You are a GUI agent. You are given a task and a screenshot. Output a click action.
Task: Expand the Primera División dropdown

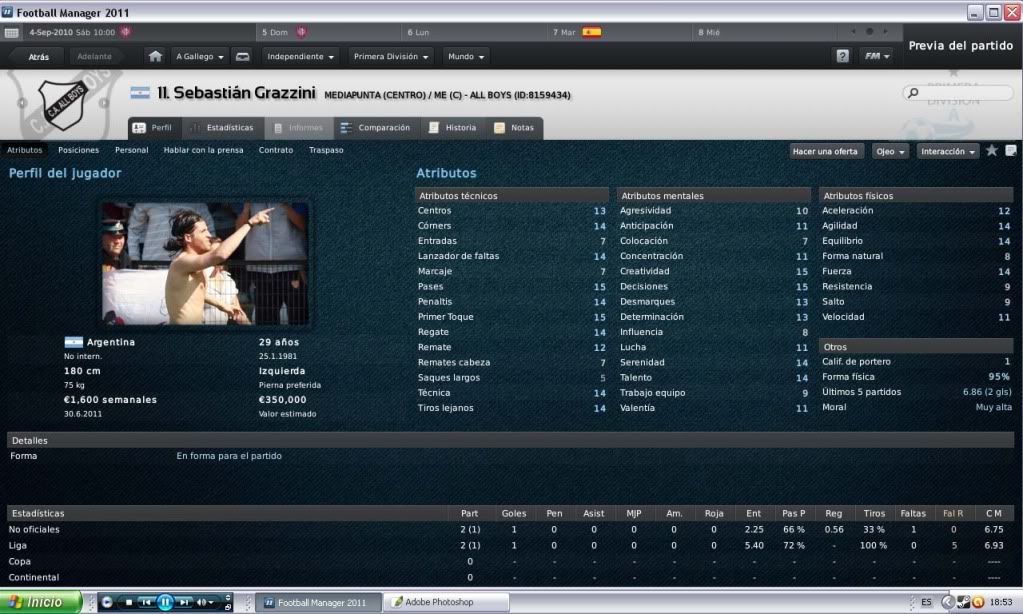coord(391,57)
